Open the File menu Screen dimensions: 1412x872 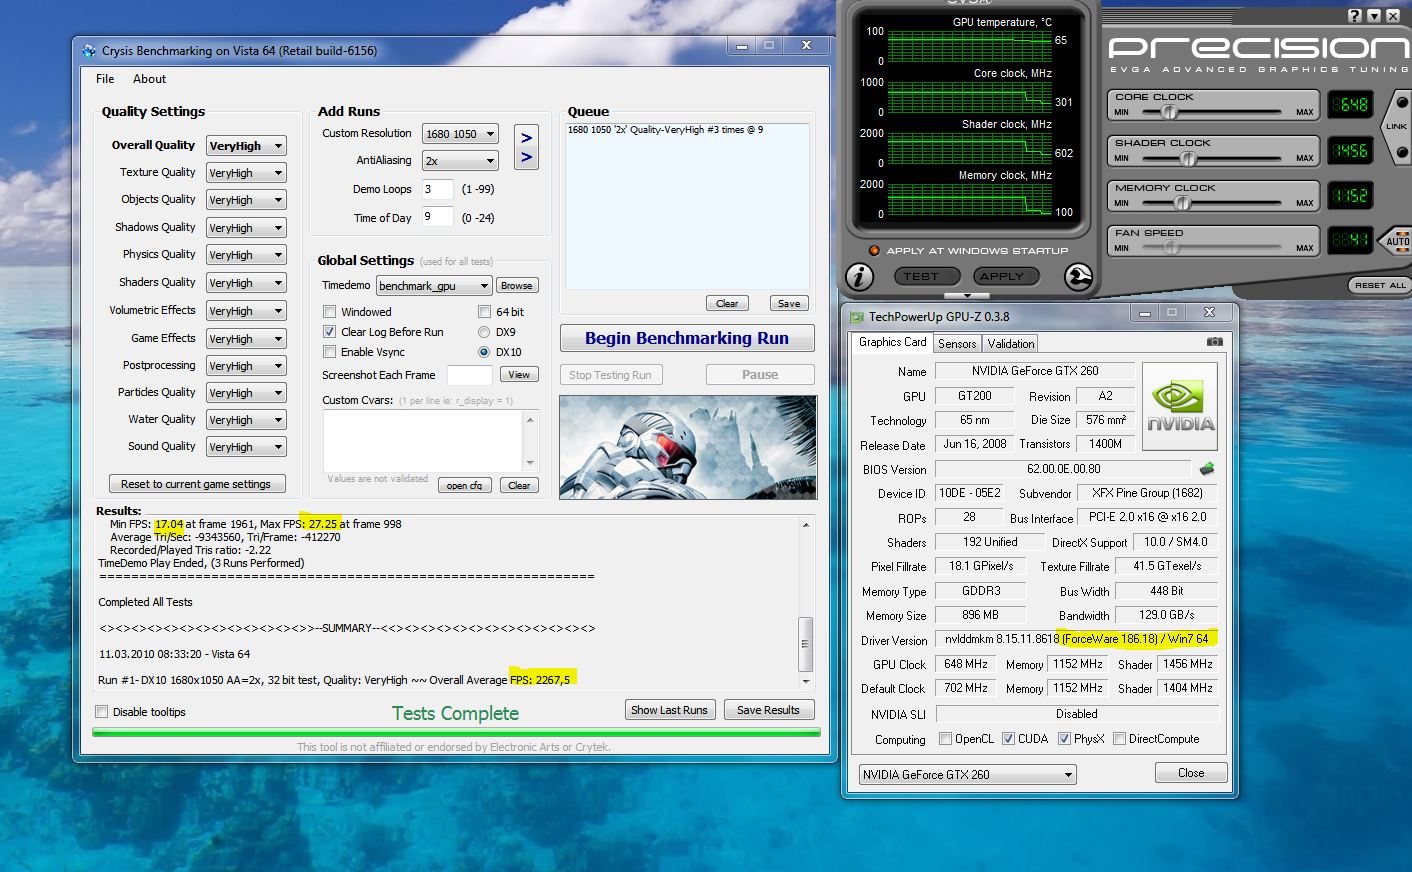[x=105, y=79]
